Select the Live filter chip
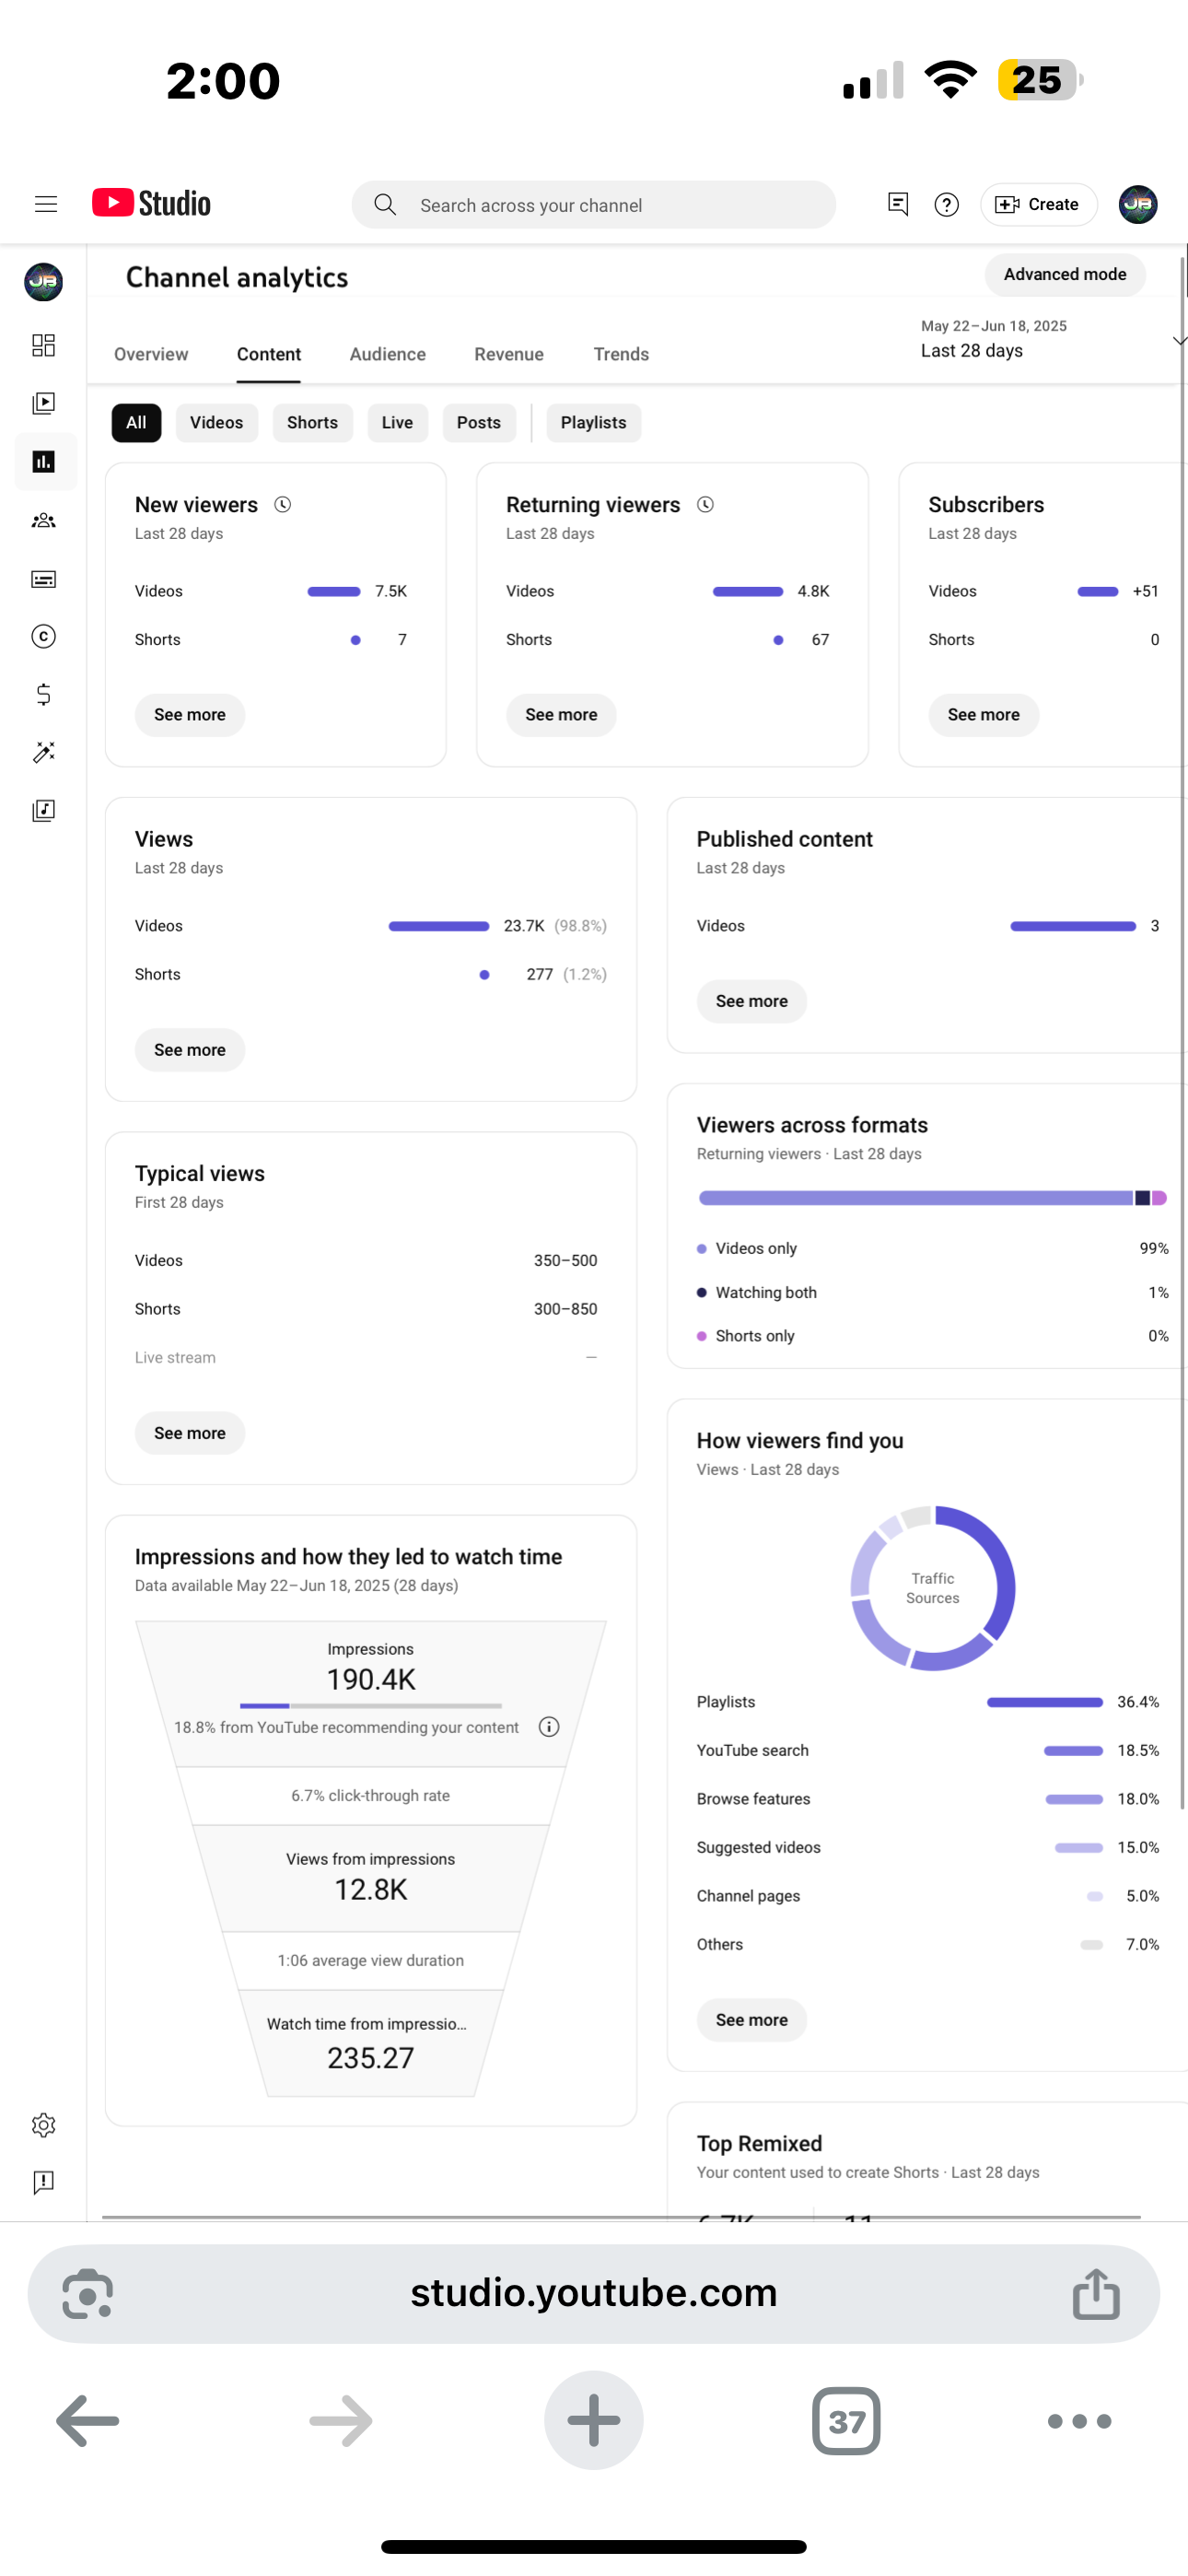This screenshot has height=2576, width=1188. (x=397, y=423)
